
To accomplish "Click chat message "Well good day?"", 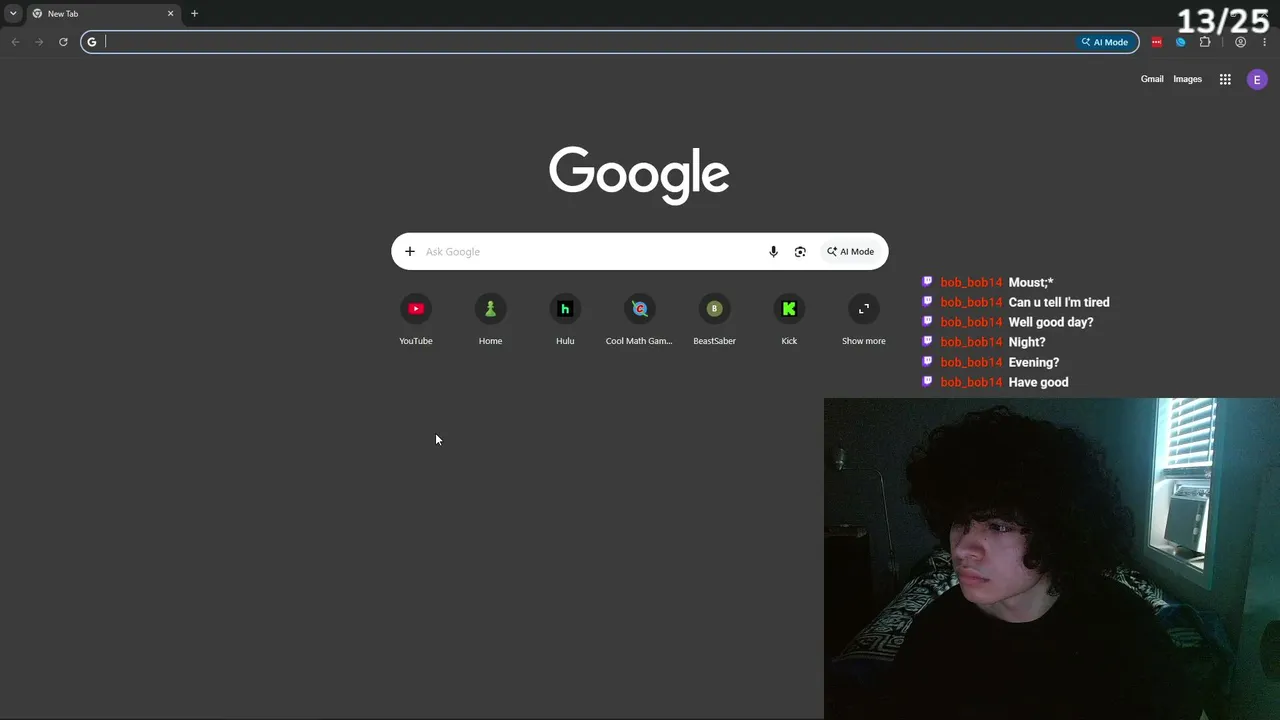I will pos(1051,322).
